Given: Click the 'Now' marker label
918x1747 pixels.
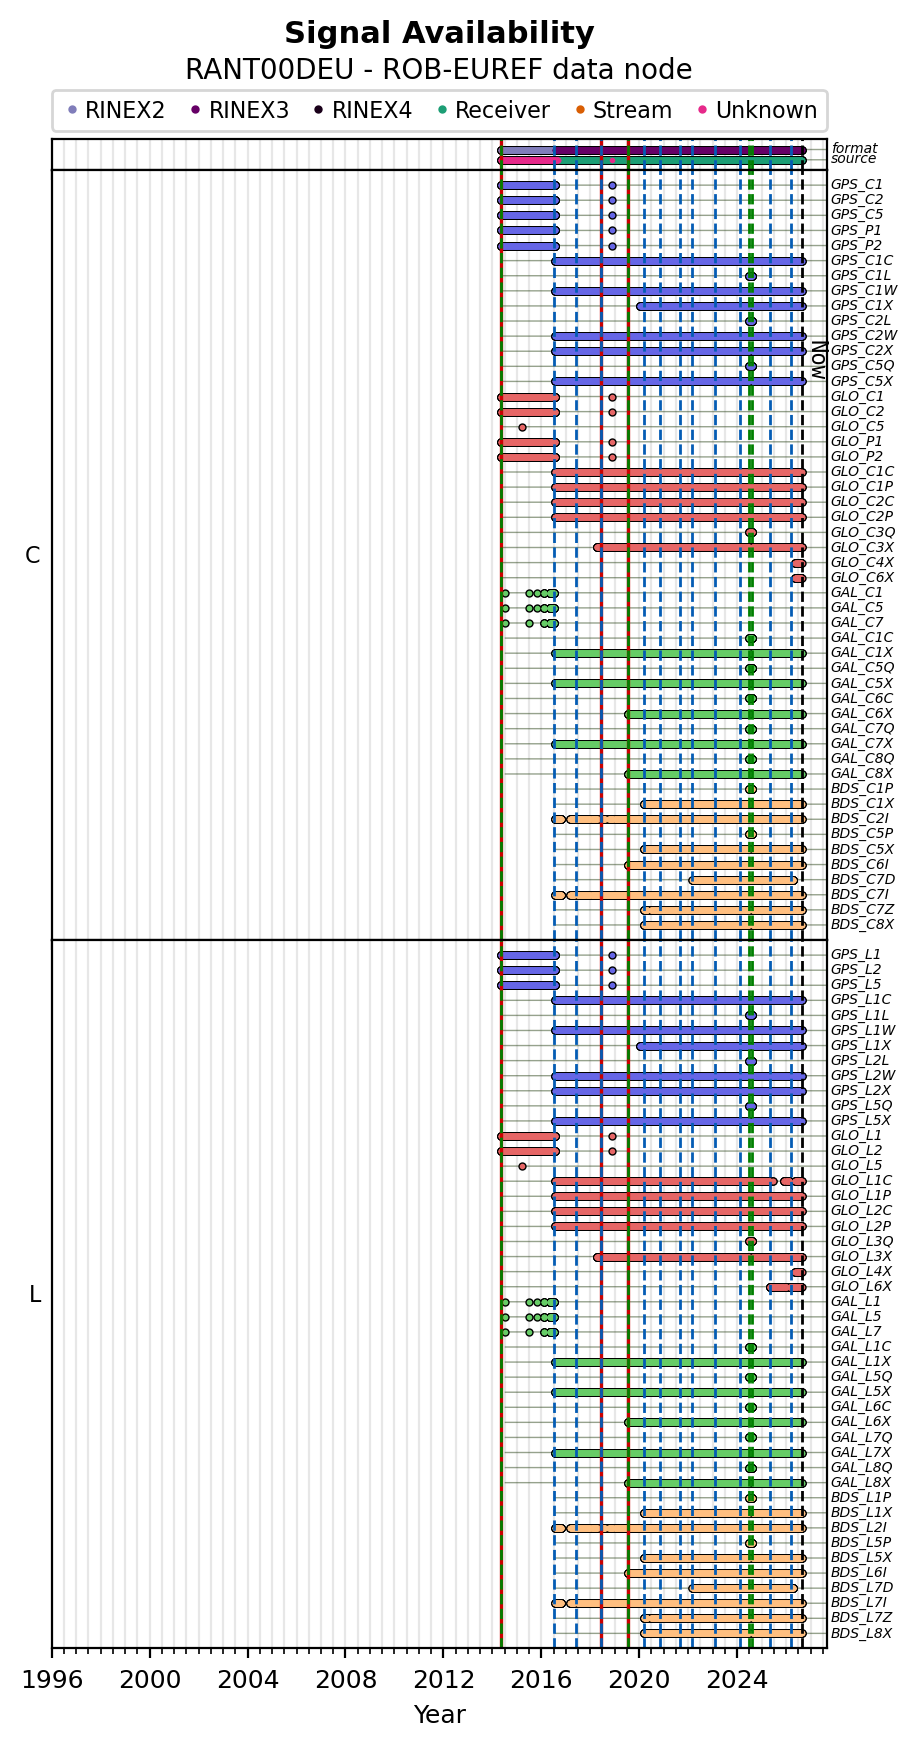Looking at the screenshot, I should [x=817, y=360].
